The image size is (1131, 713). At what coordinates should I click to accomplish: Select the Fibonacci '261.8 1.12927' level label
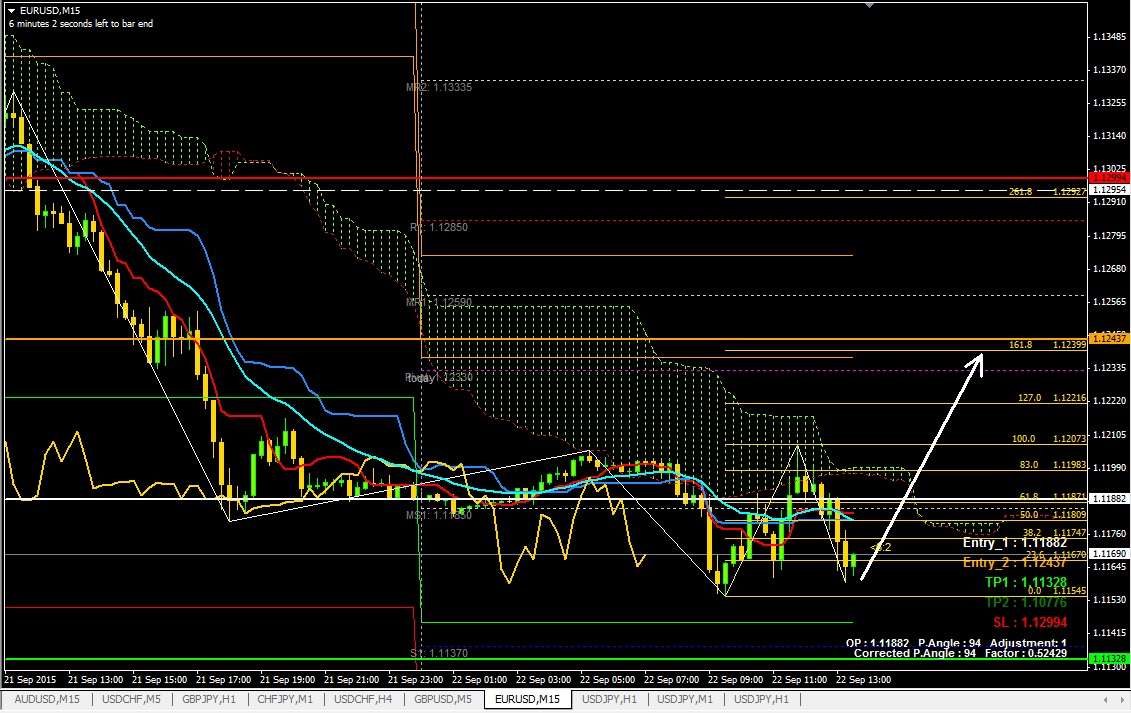point(1047,192)
